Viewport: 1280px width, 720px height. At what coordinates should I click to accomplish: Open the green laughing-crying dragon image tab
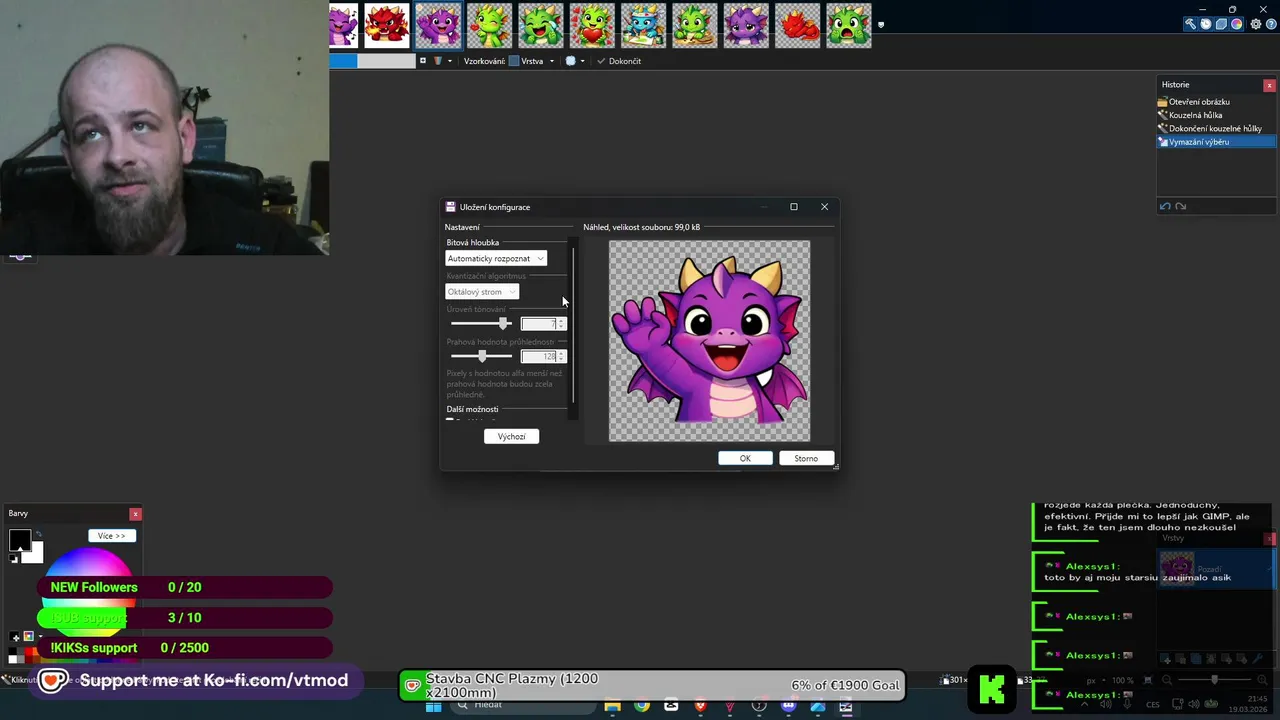pos(540,25)
